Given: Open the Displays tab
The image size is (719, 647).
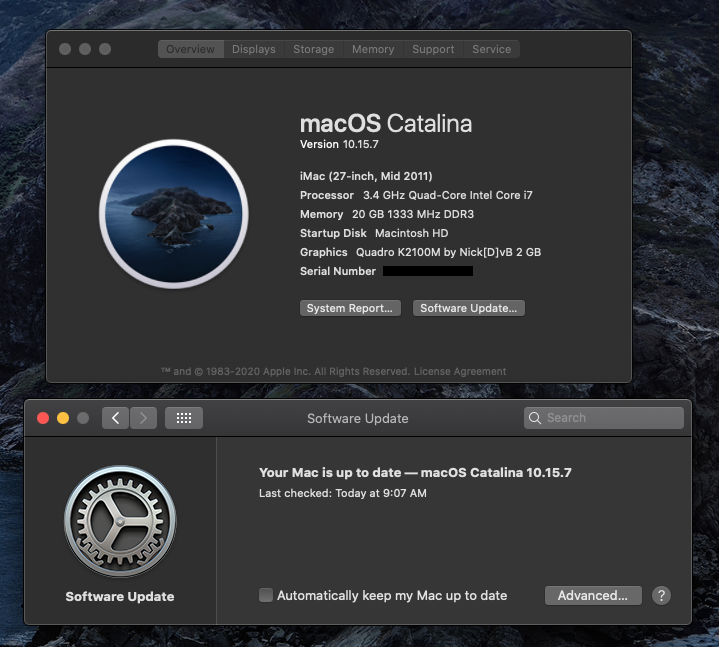Looking at the screenshot, I should pyautogui.click(x=254, y=49).
